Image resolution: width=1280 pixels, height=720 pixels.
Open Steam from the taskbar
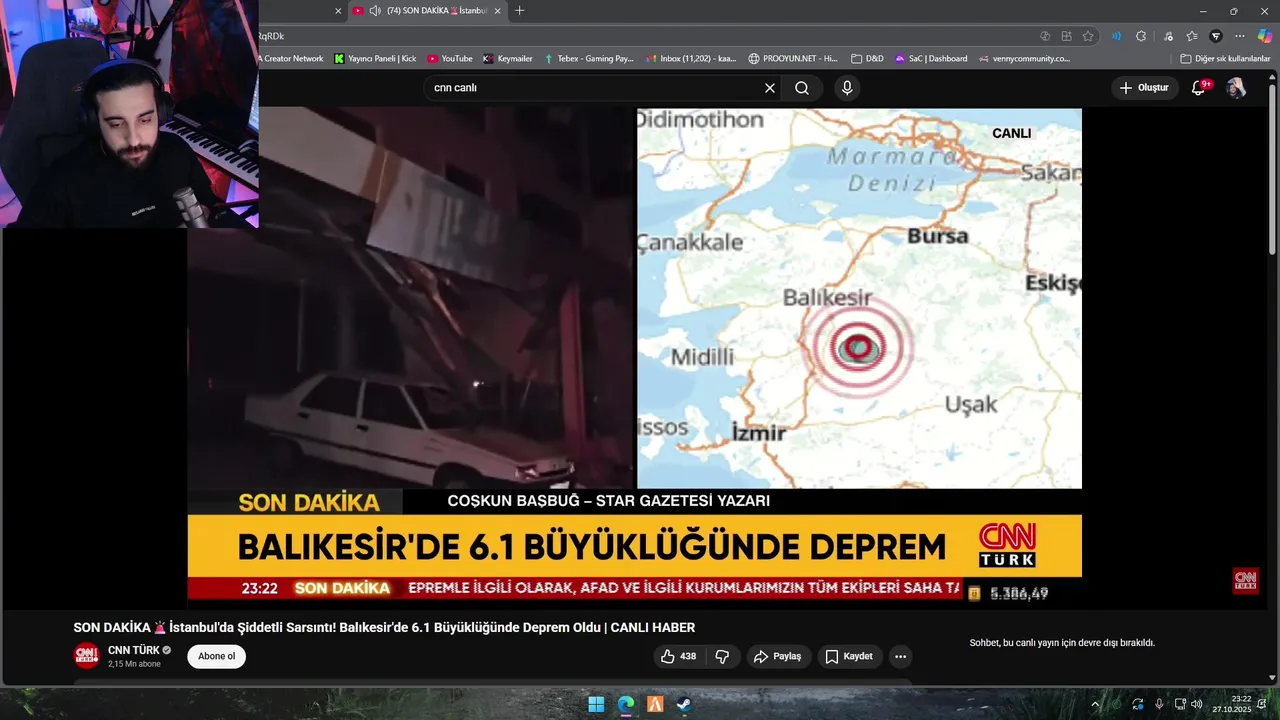(x=684, y=704)
